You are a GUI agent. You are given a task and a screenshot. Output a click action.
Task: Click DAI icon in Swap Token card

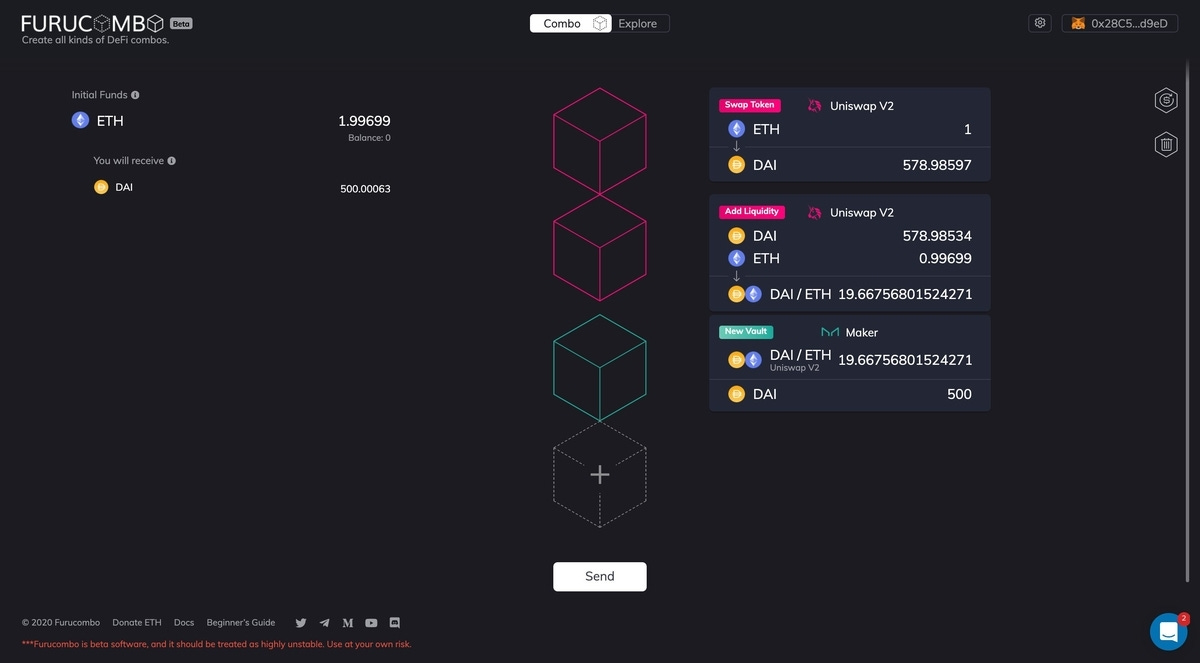(737, 165)
